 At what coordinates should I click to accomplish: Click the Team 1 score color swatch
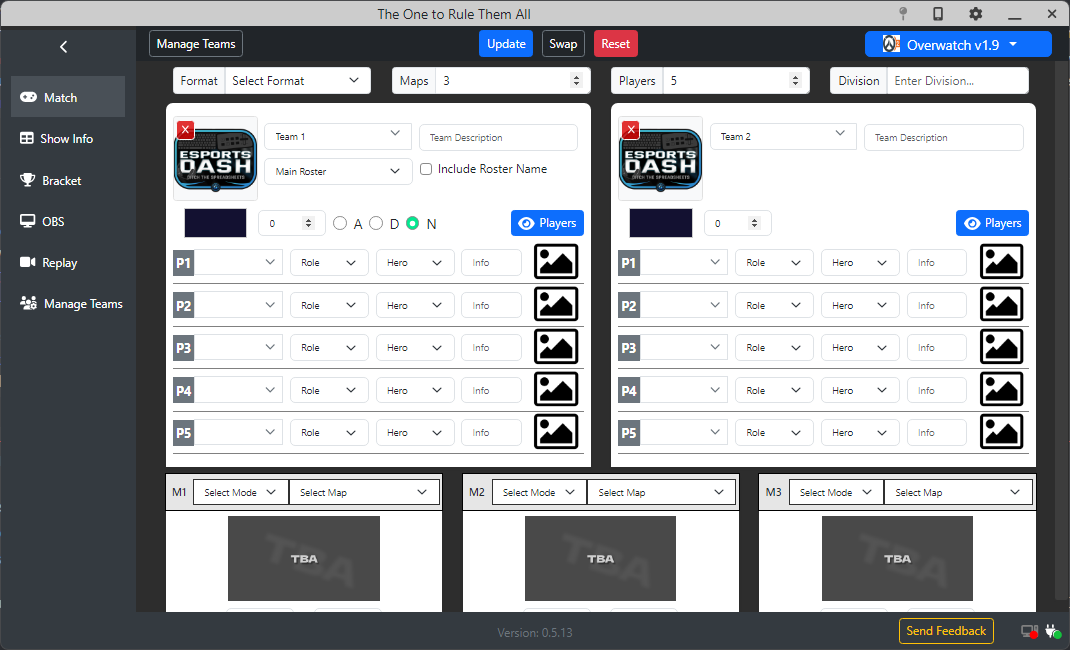tap(214, 222)
